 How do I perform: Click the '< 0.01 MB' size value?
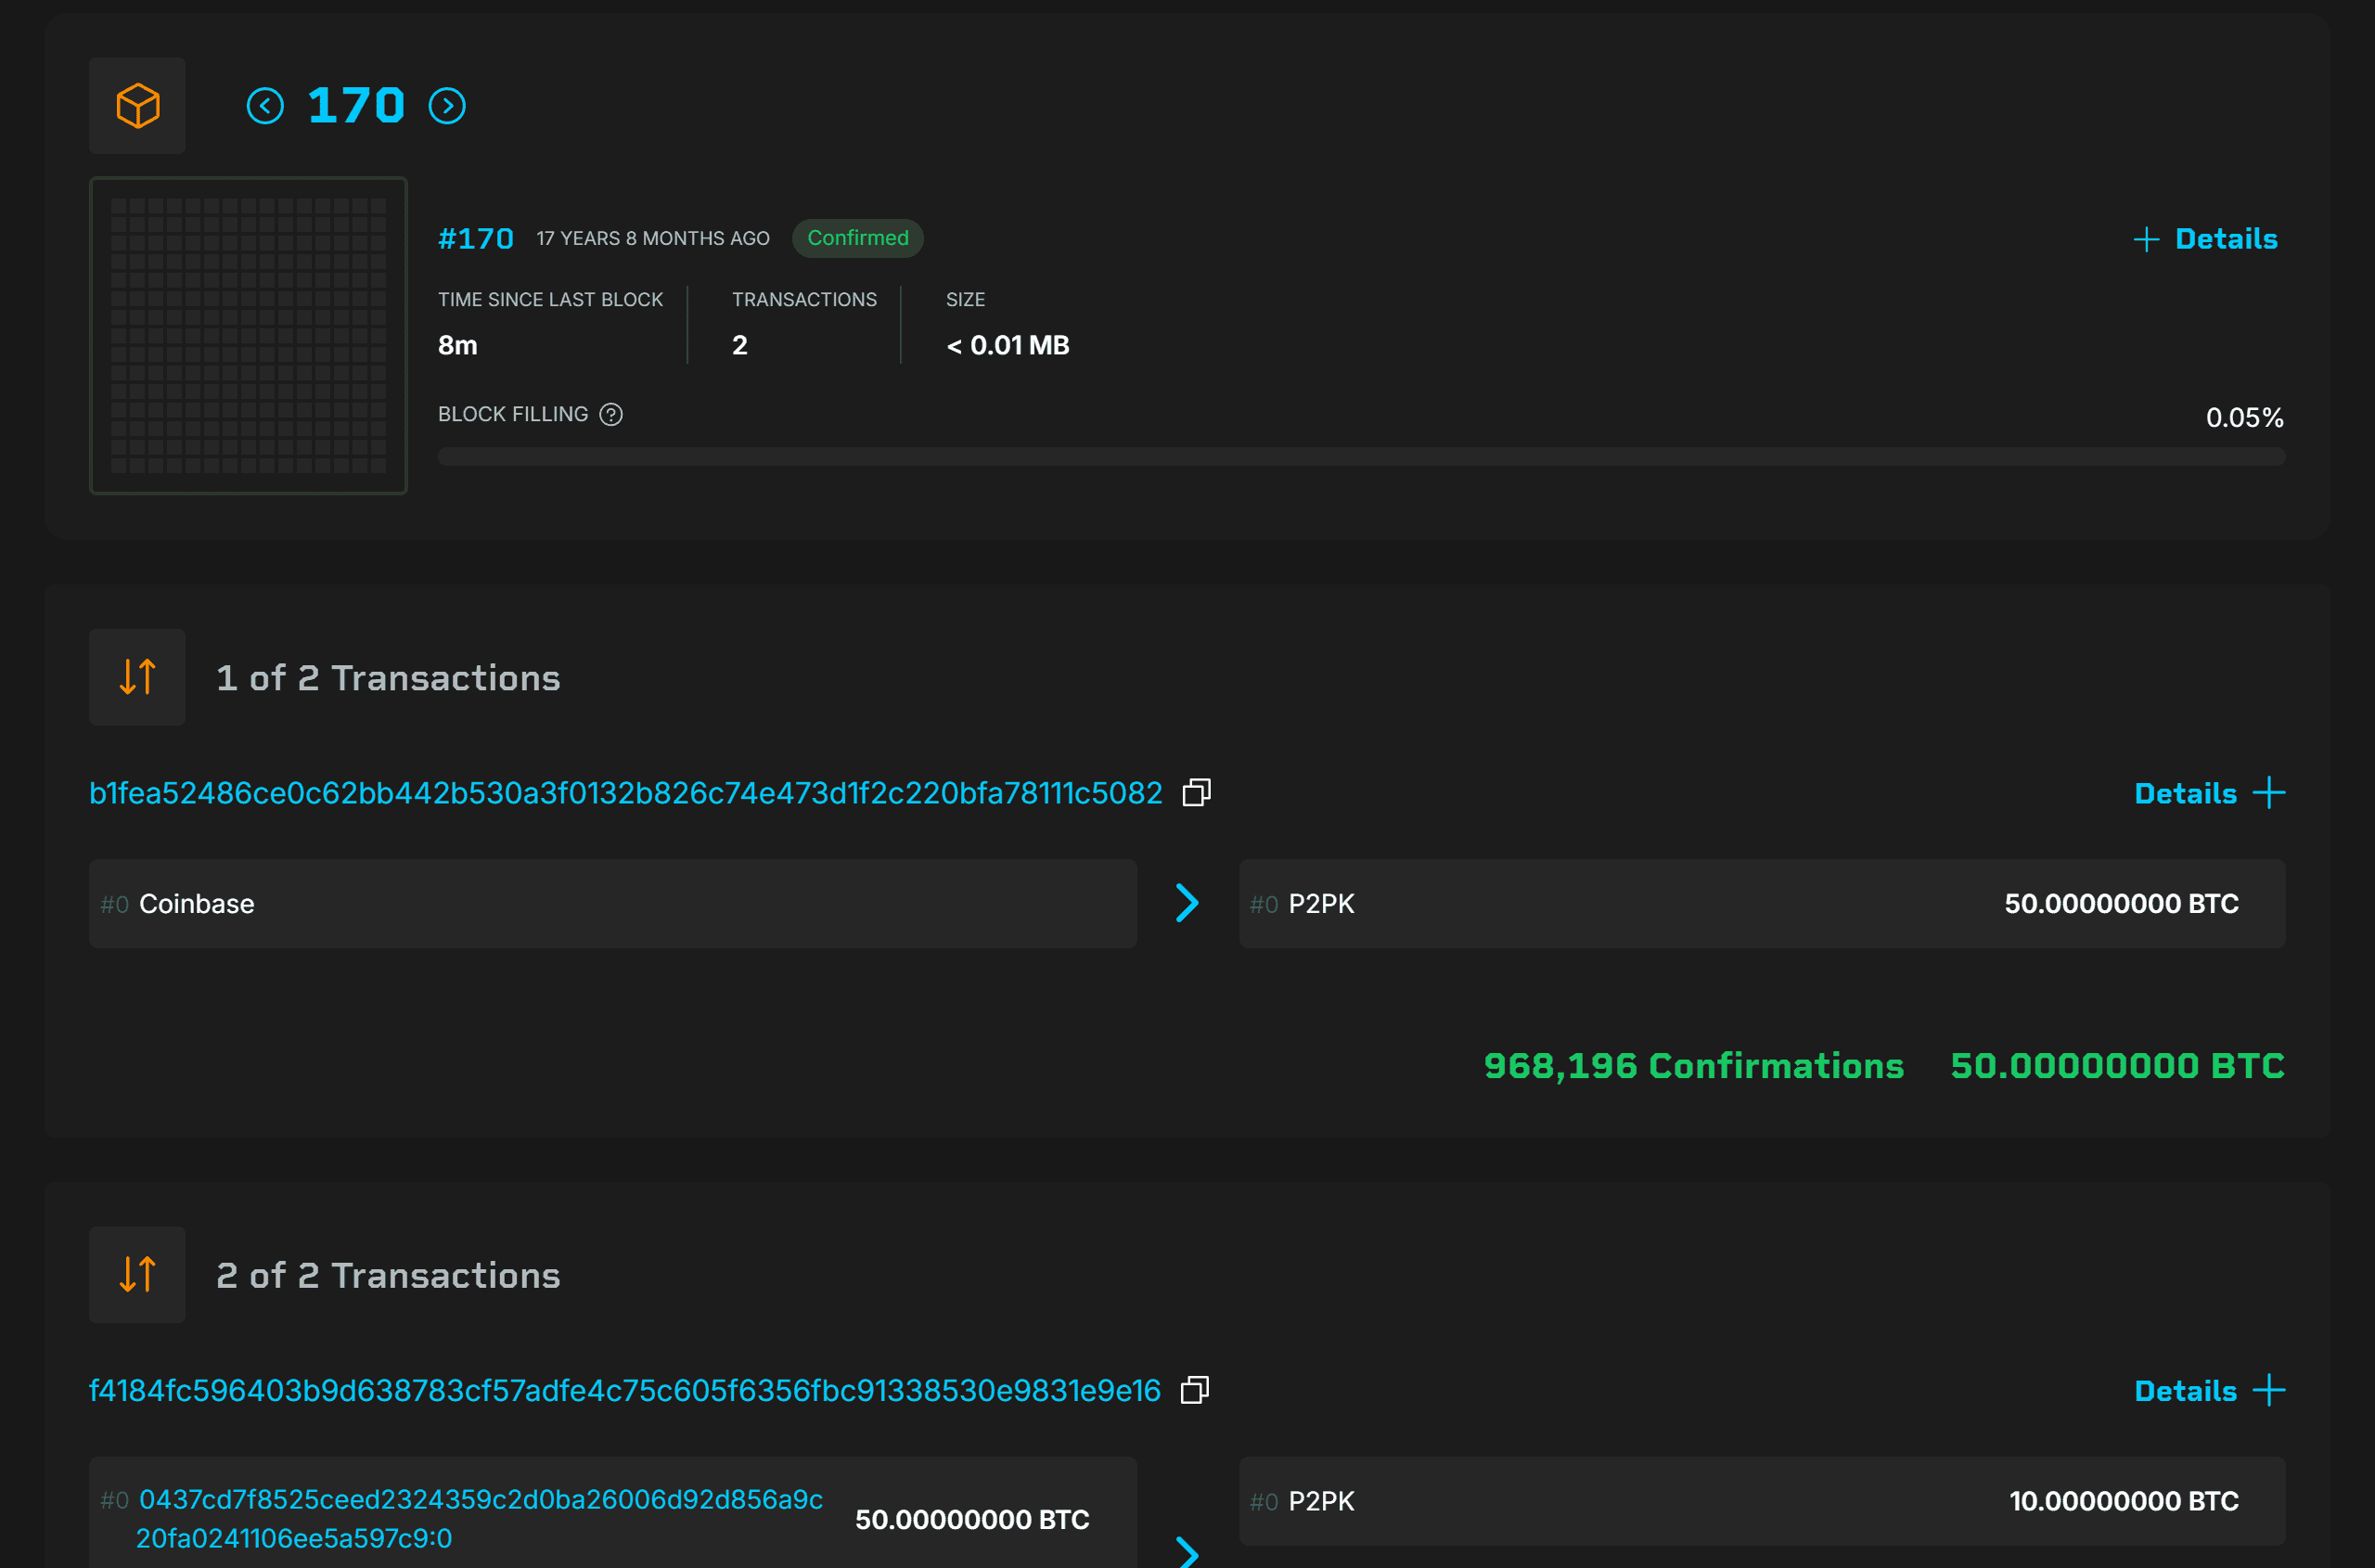click(x=1008, y=345)
